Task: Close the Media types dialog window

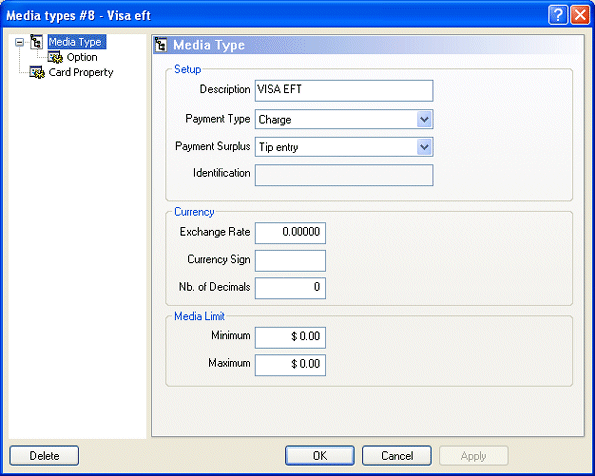Action: (x=580, y=15)
